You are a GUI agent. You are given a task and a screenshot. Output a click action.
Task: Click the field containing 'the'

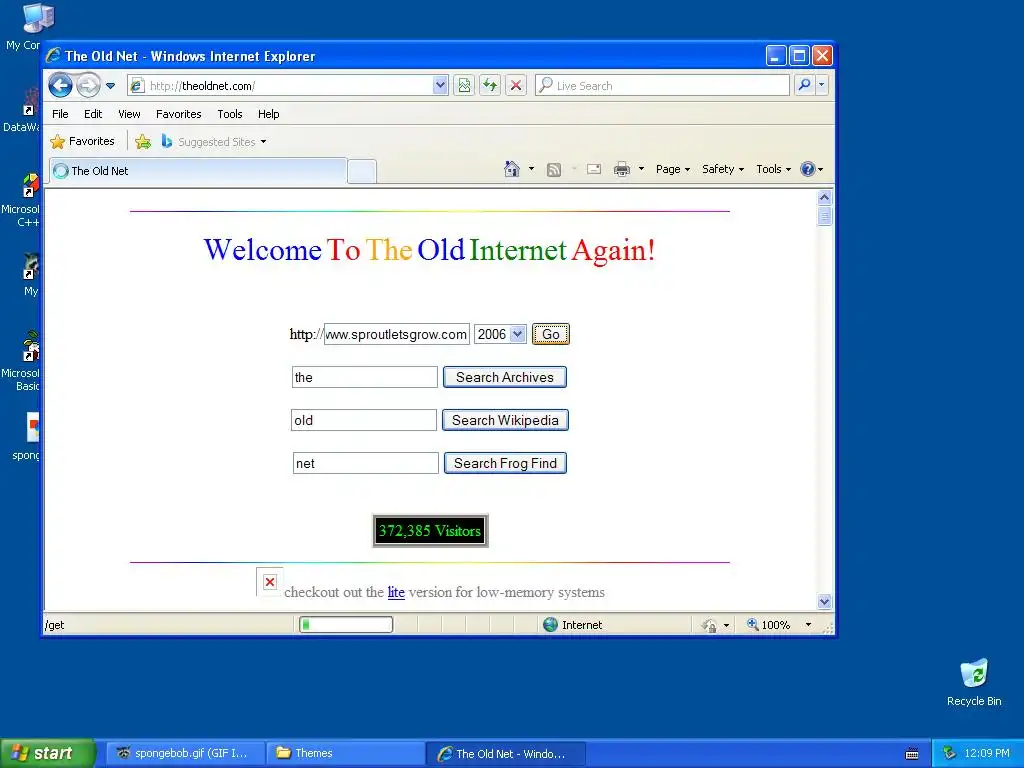click(364, 377)
